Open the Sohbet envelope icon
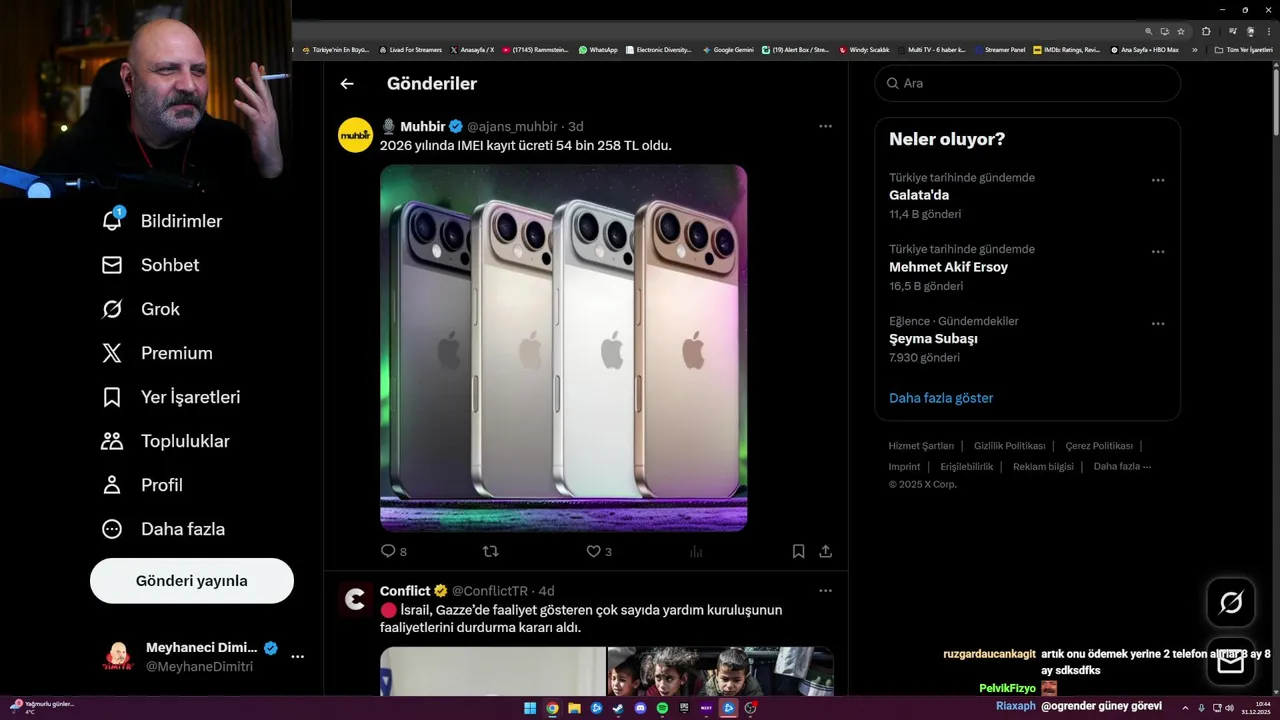This screenshot has width=1280, height=720. 112,265
